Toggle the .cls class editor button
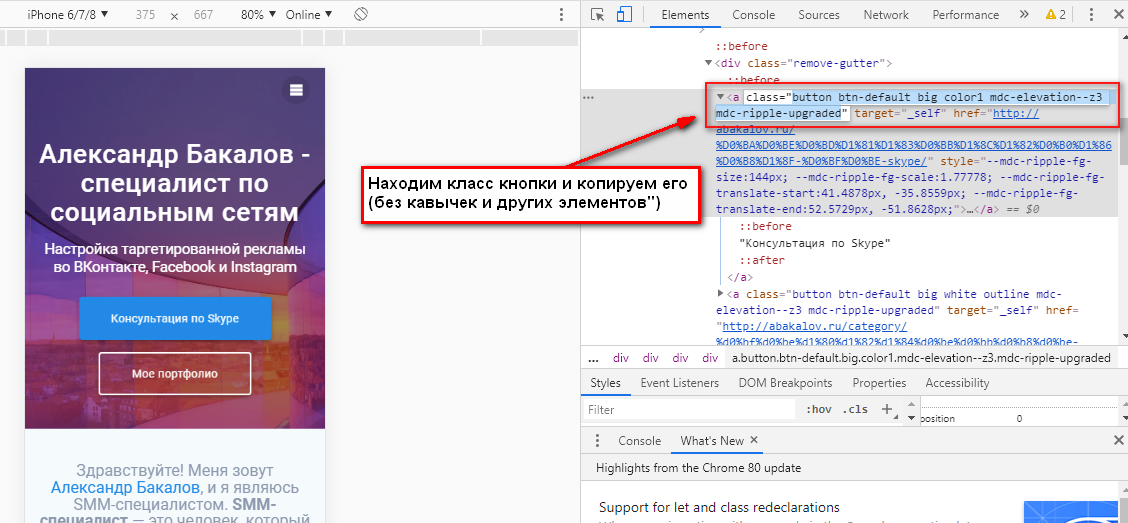 855,409
